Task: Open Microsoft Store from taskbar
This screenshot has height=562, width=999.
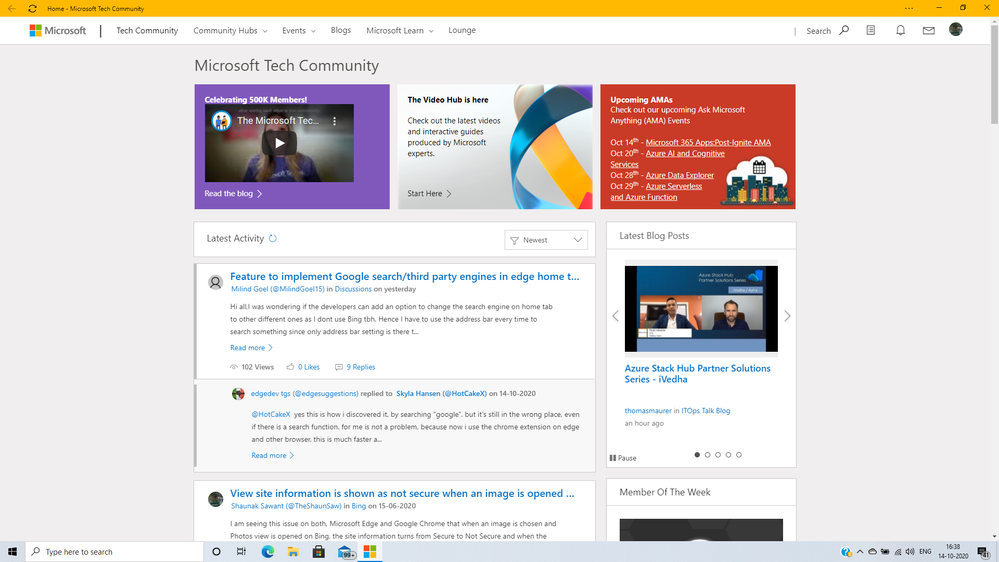Action: [x=319, y=552]
